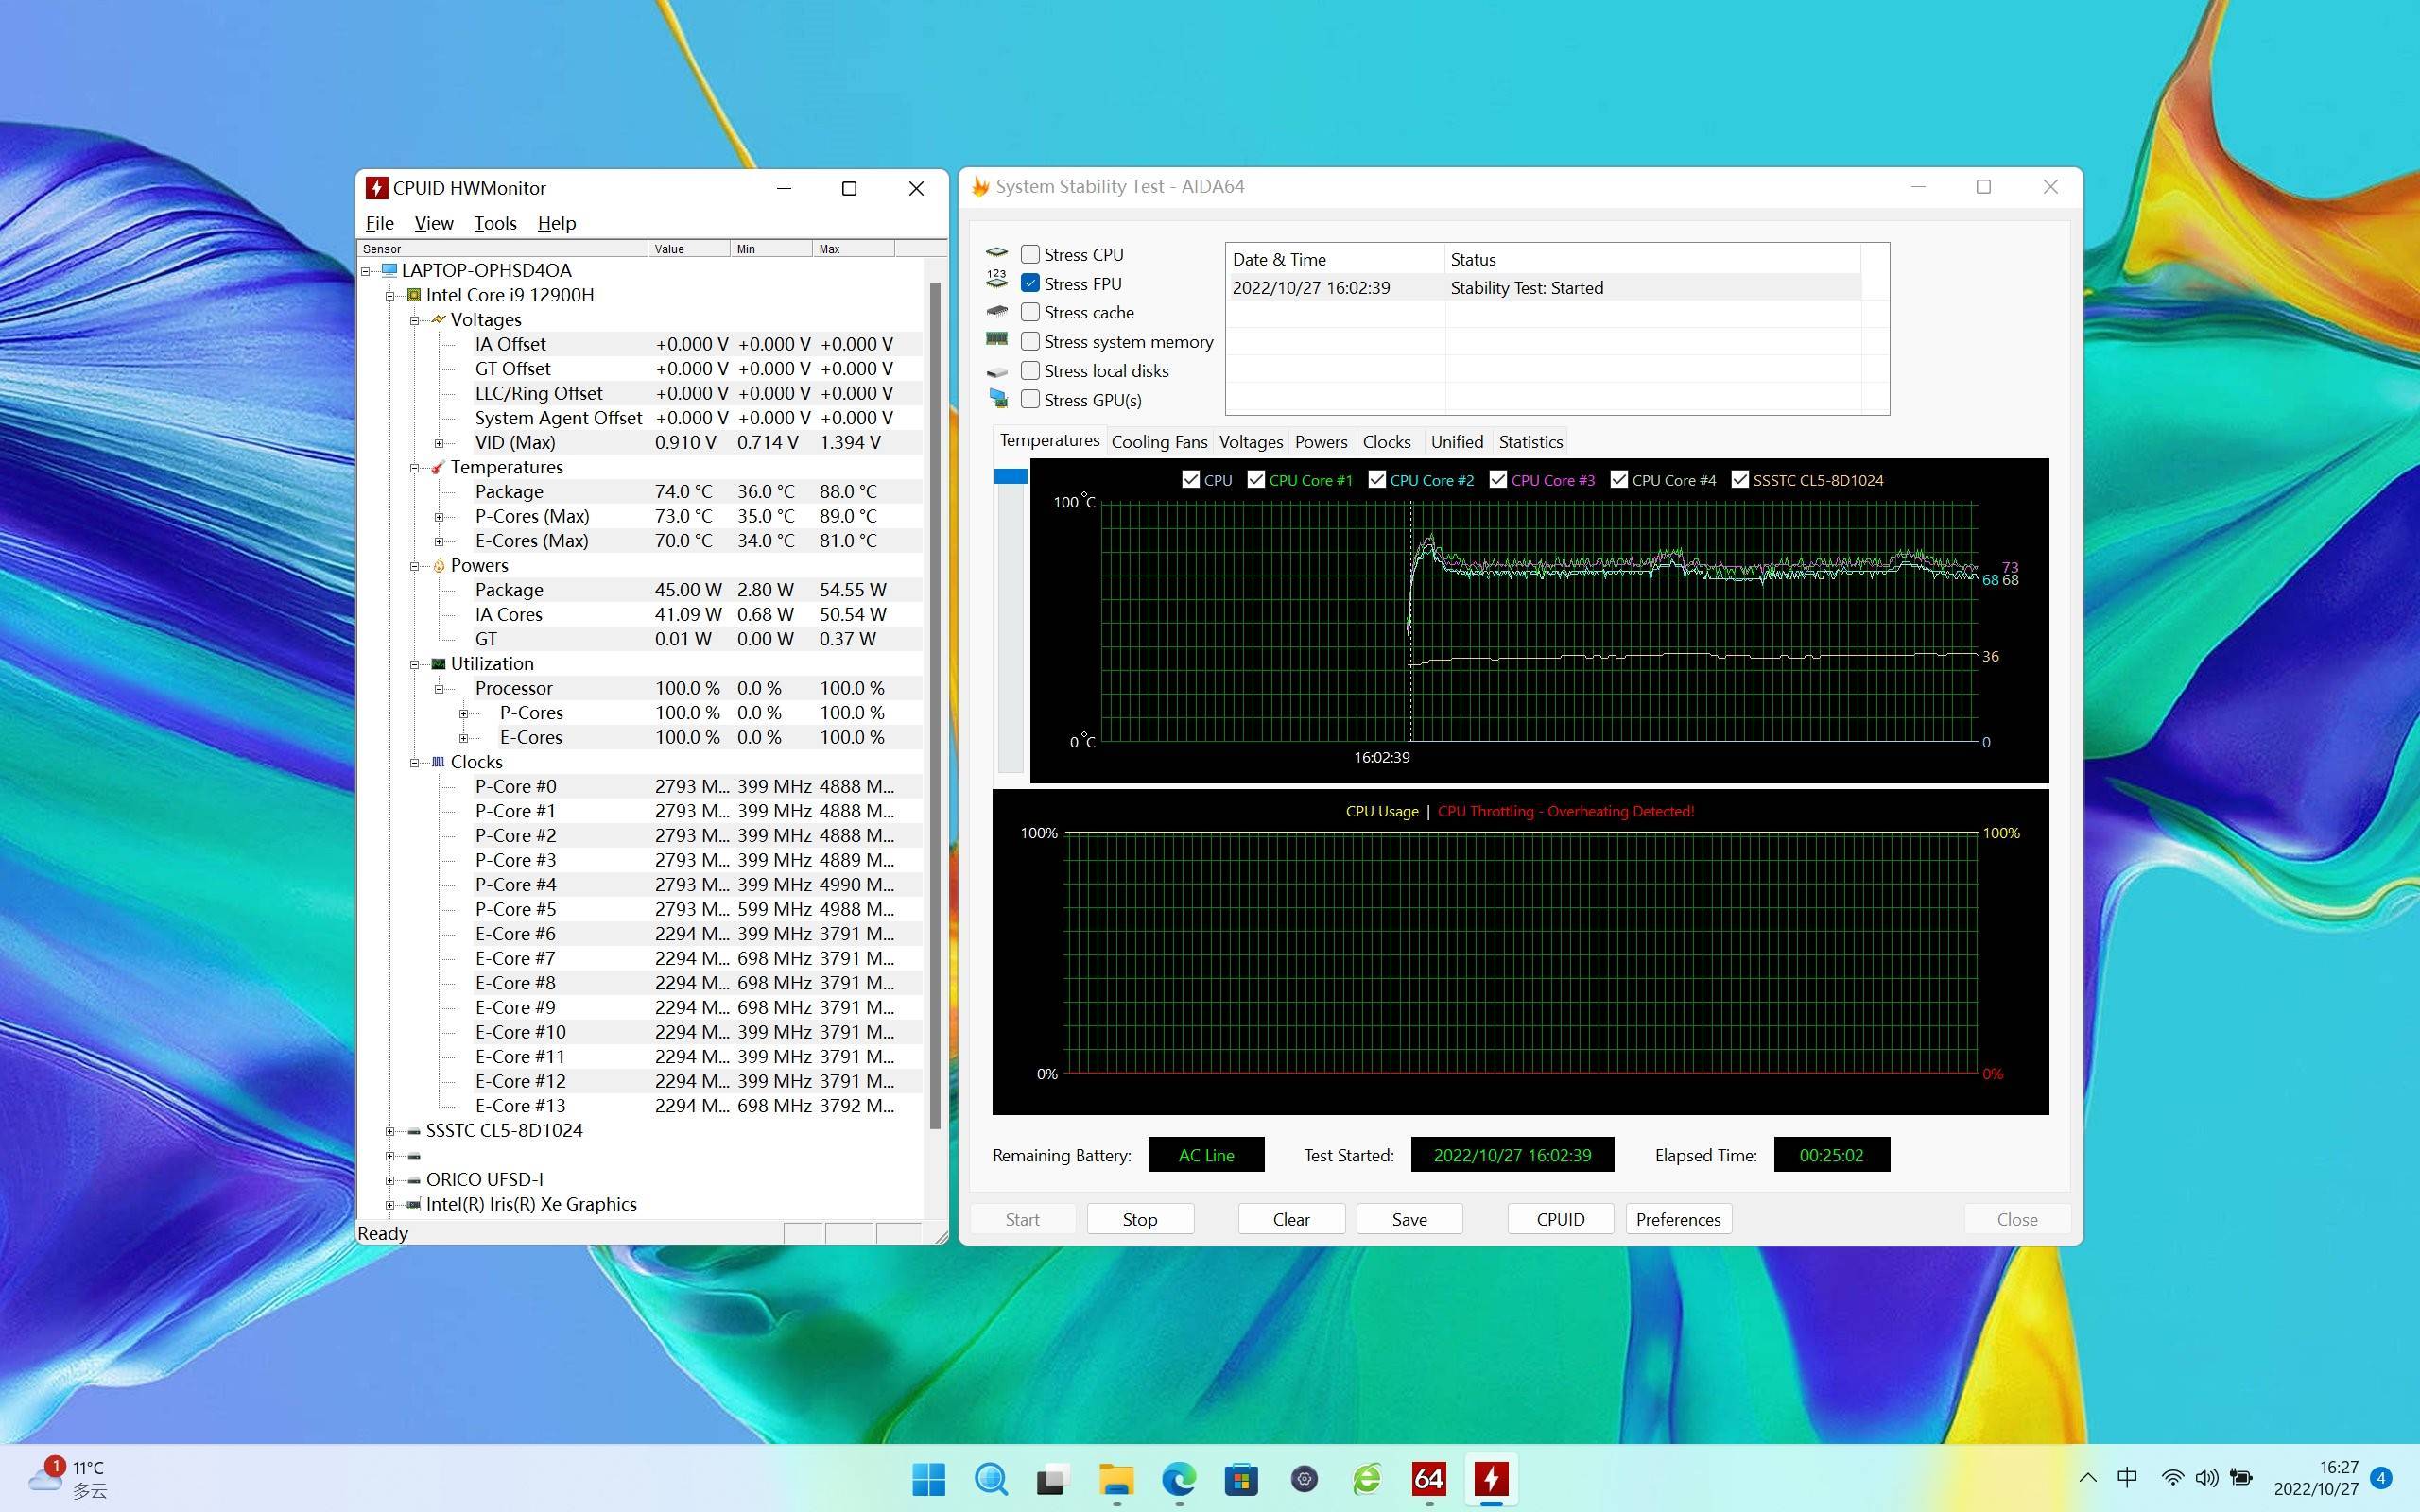Click the Wi-Fi icon in system tray

point(2171,1477)
